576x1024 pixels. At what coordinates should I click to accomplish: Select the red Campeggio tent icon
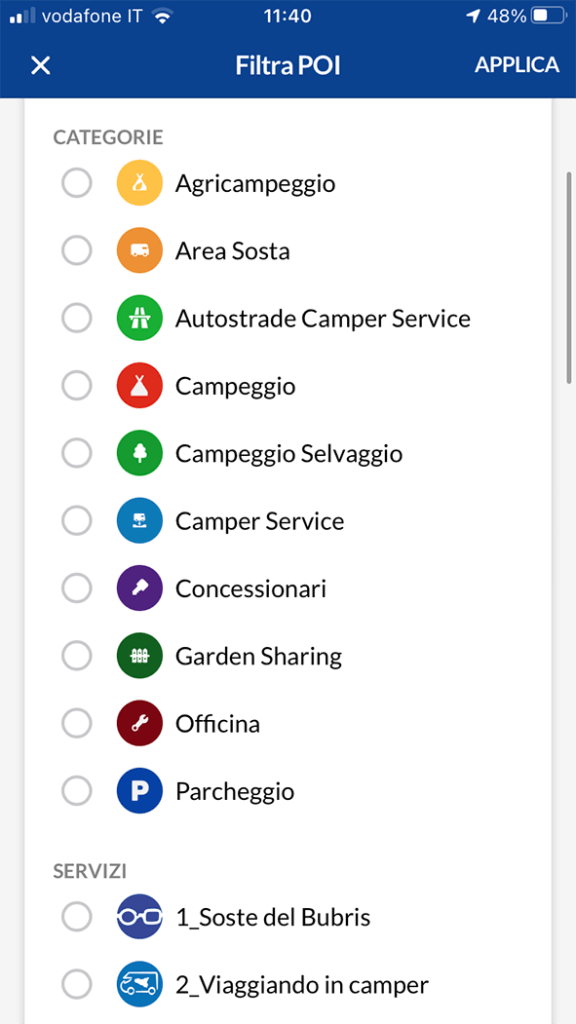tap(139, 385)
